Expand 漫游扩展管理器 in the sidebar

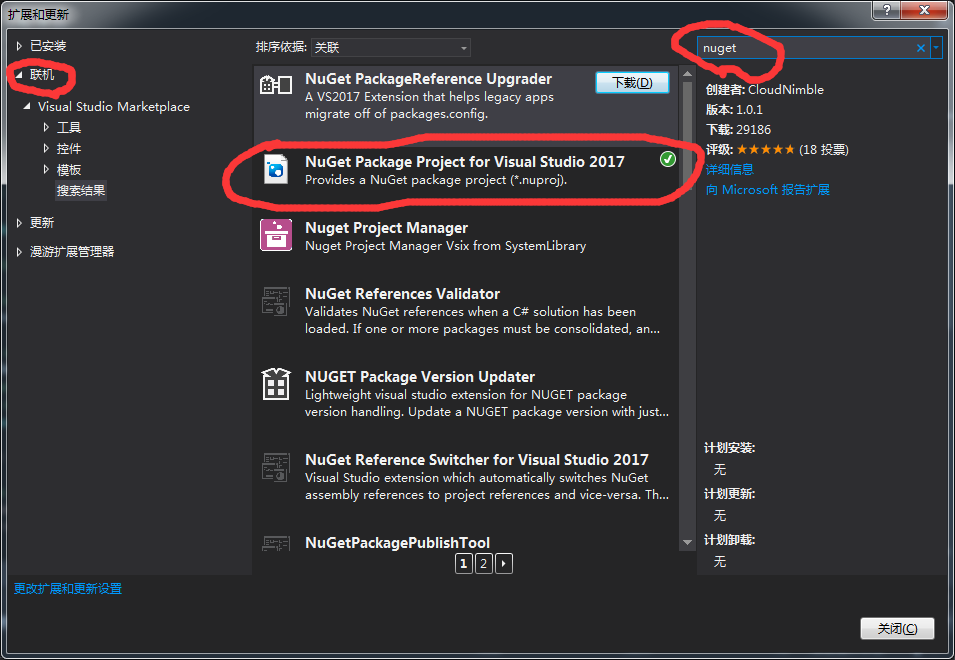(17, 251)
